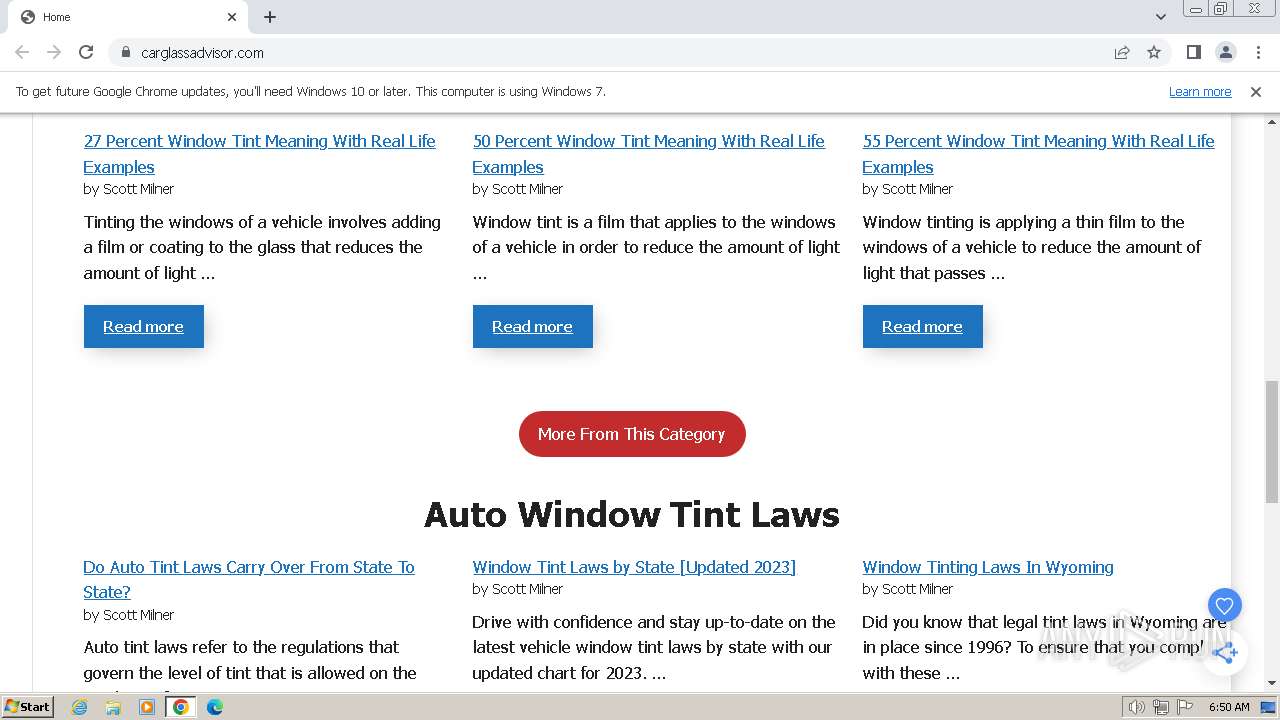Go back using the browser back arrow
The height and width of the screenshot is (720, 1280).
click(x=22, y=52)
